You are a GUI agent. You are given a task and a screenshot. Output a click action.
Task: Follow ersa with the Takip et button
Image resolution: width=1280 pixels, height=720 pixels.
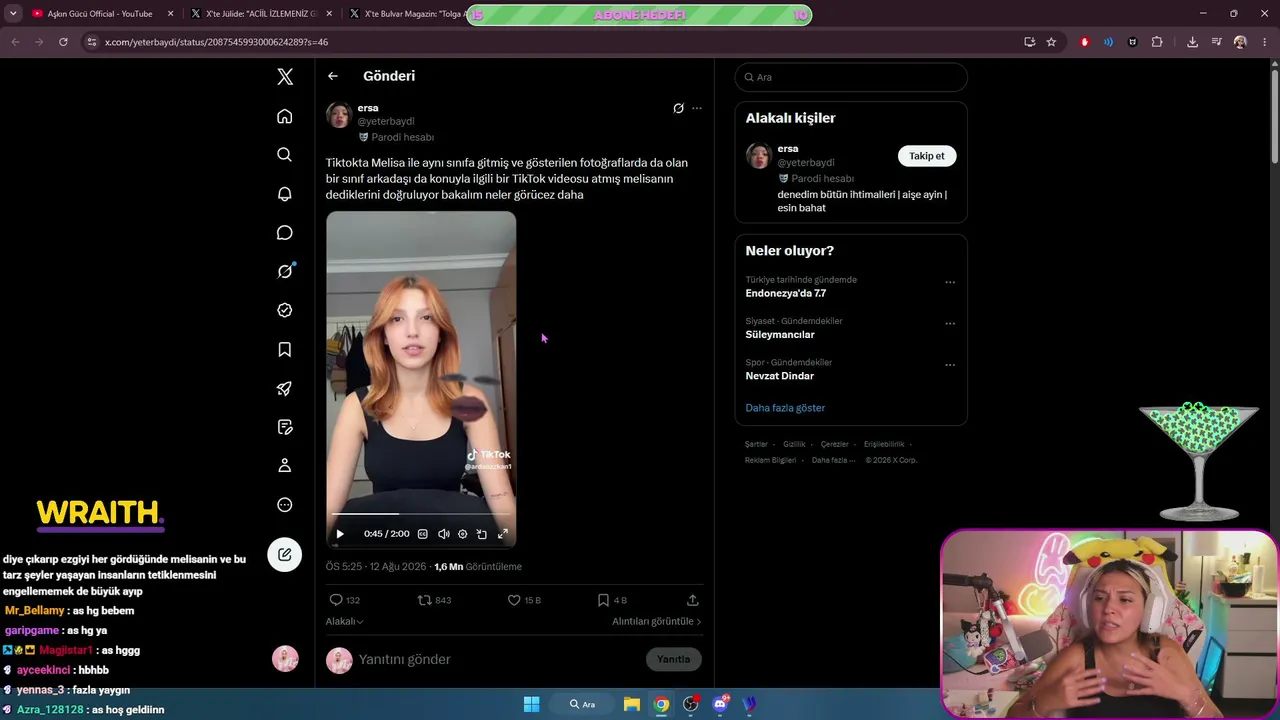coord(927,156)
